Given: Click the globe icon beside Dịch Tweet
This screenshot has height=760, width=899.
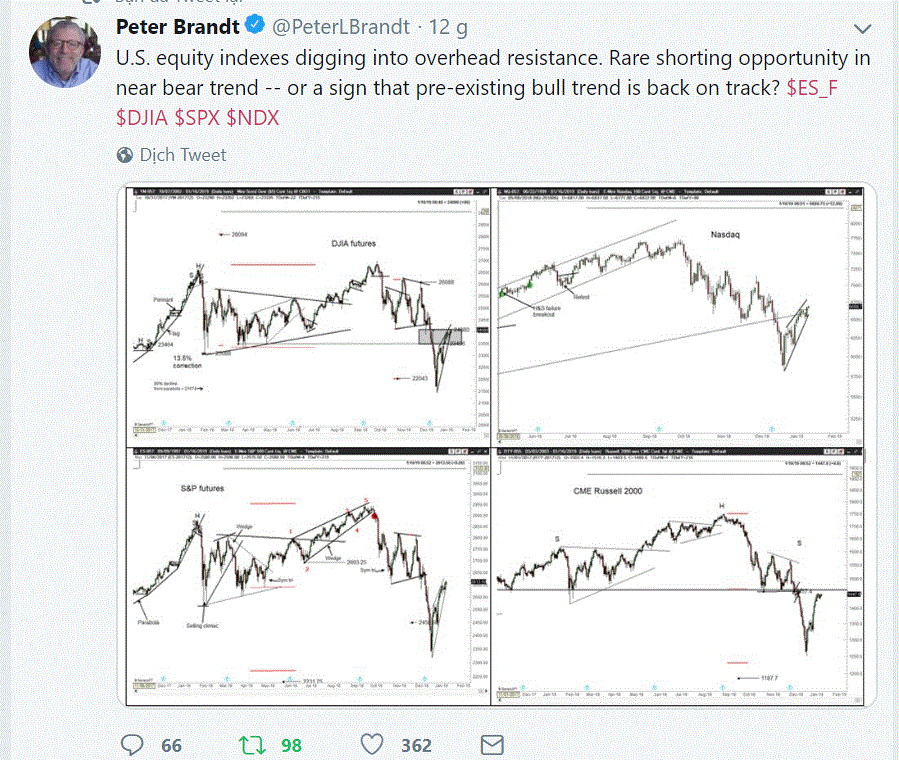Looking at the screenshot, I should [x=125, y=155].
